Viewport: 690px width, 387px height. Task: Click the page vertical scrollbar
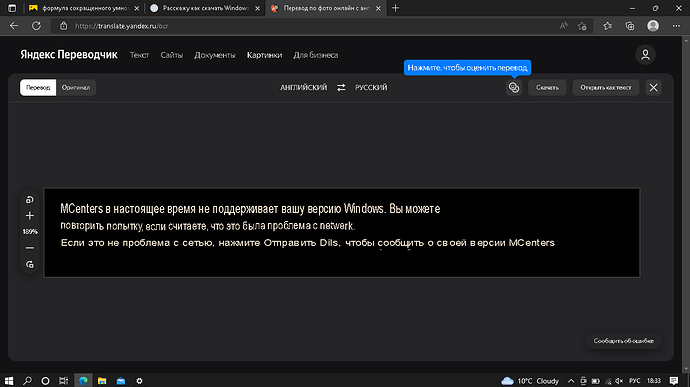pyautogui.click(x=686, y=205)
